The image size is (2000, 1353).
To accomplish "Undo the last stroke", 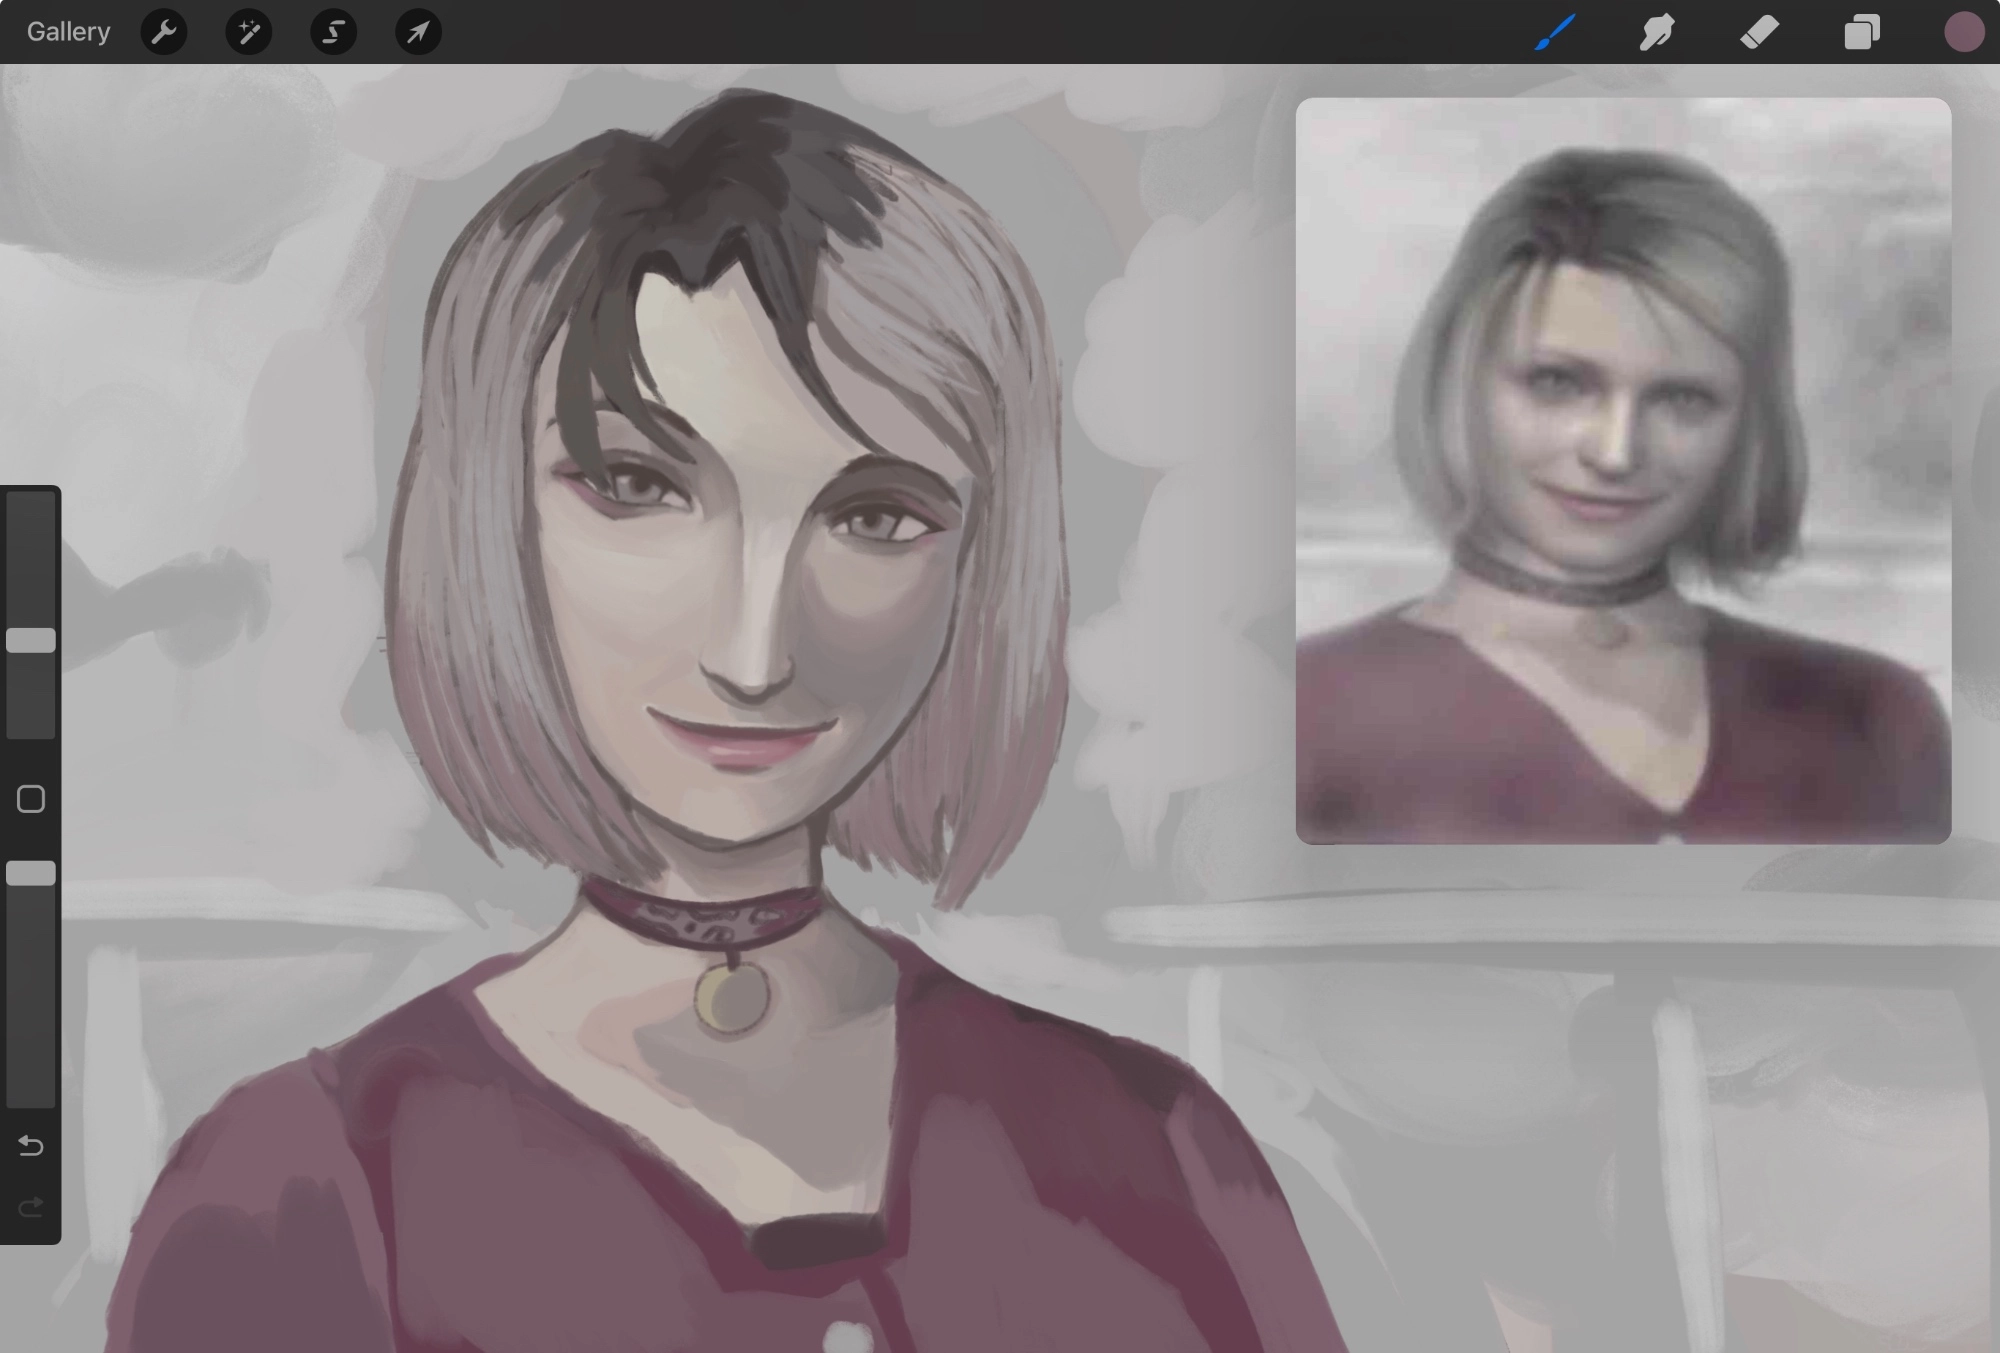I will (31, 1145).
